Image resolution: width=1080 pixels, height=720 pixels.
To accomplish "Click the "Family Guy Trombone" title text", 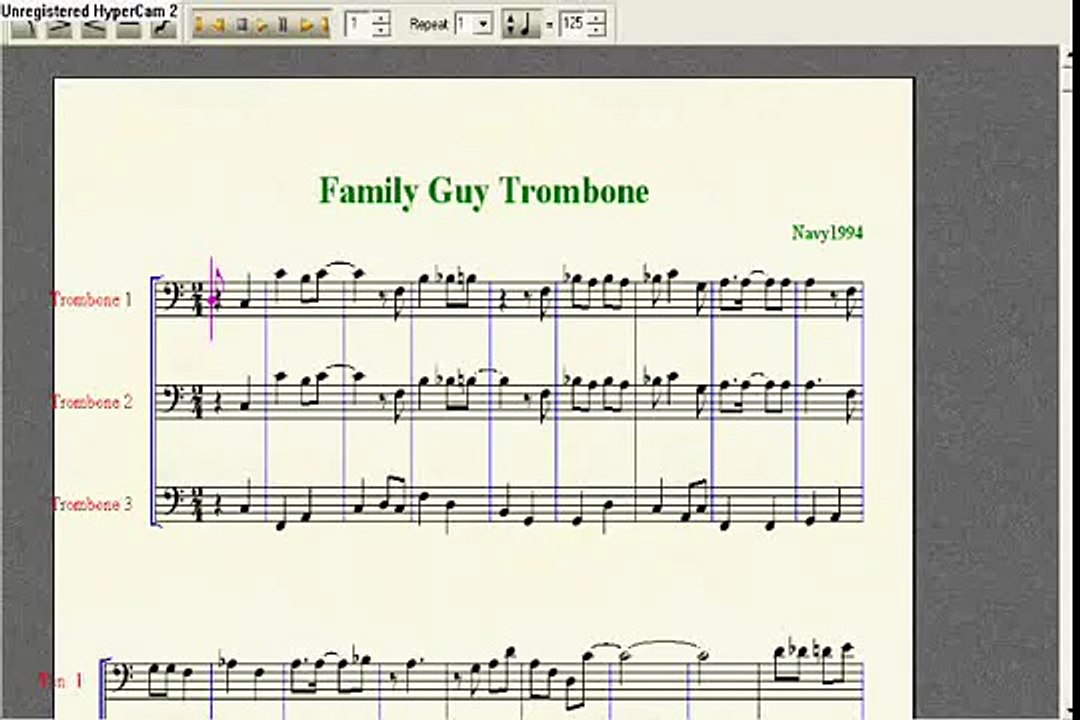I will click(x=484, y=191).
